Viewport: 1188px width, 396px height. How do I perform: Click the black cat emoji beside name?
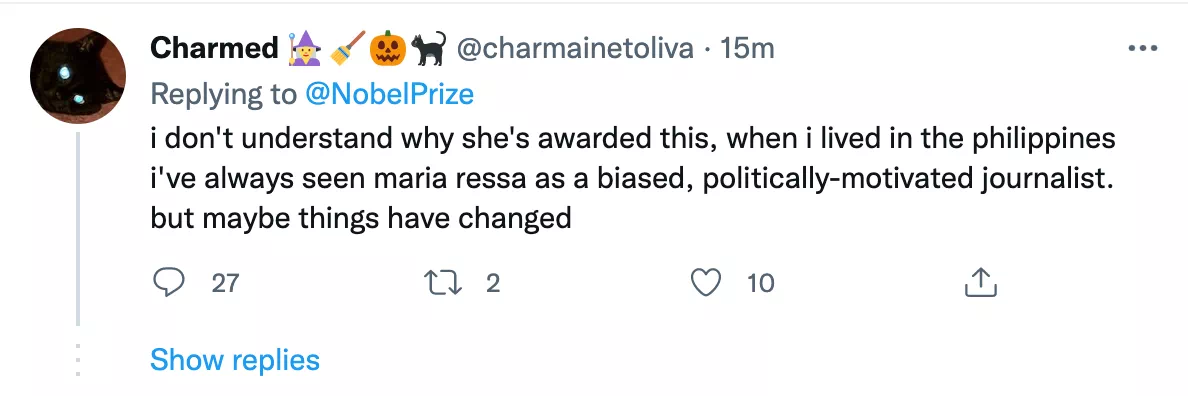pyautogui.click(x=428, y=48)
